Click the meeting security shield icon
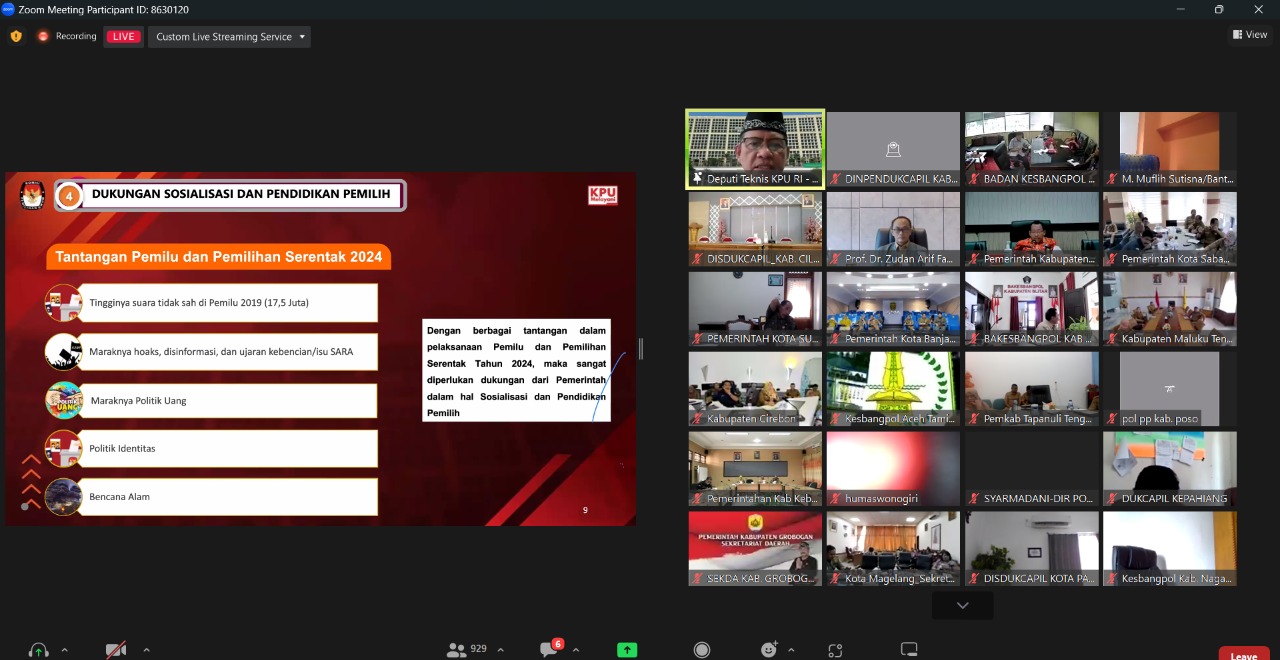Viewport: 1280px width, 660px height. (16, 37)
